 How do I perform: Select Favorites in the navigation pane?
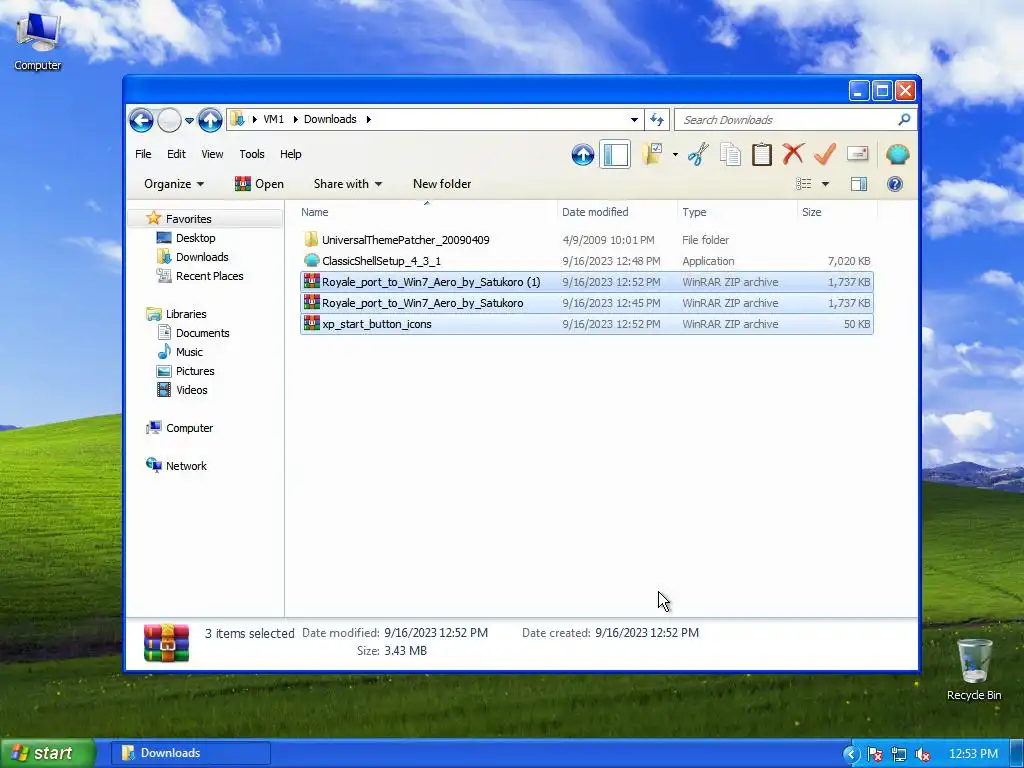(188, 219)
